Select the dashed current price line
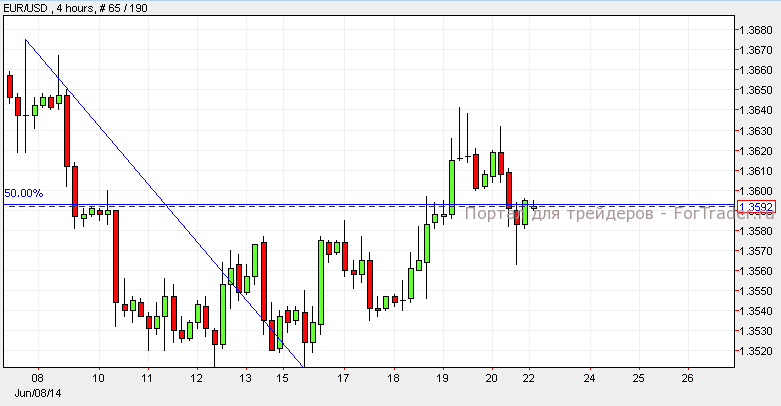The height and width of the screenshot is (406, 781). click(369, 207)
